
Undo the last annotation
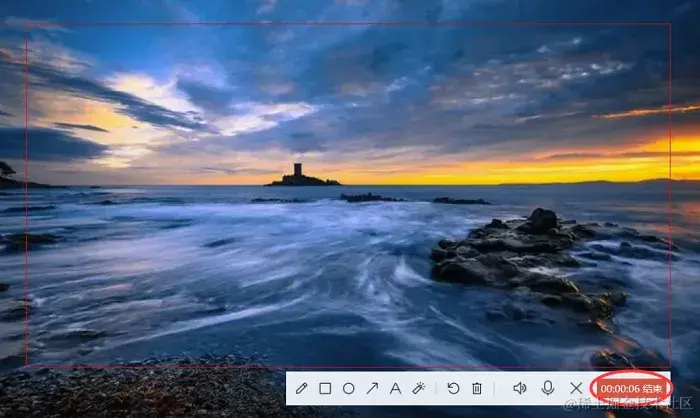pos(453,388)
